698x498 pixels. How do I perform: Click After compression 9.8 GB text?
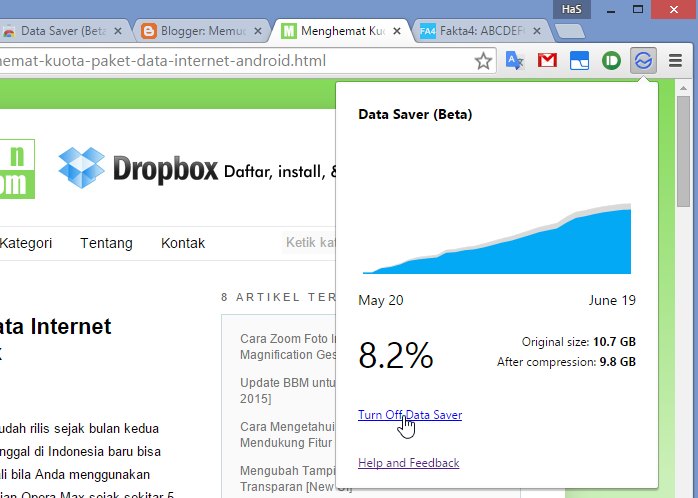click(566, 362)
